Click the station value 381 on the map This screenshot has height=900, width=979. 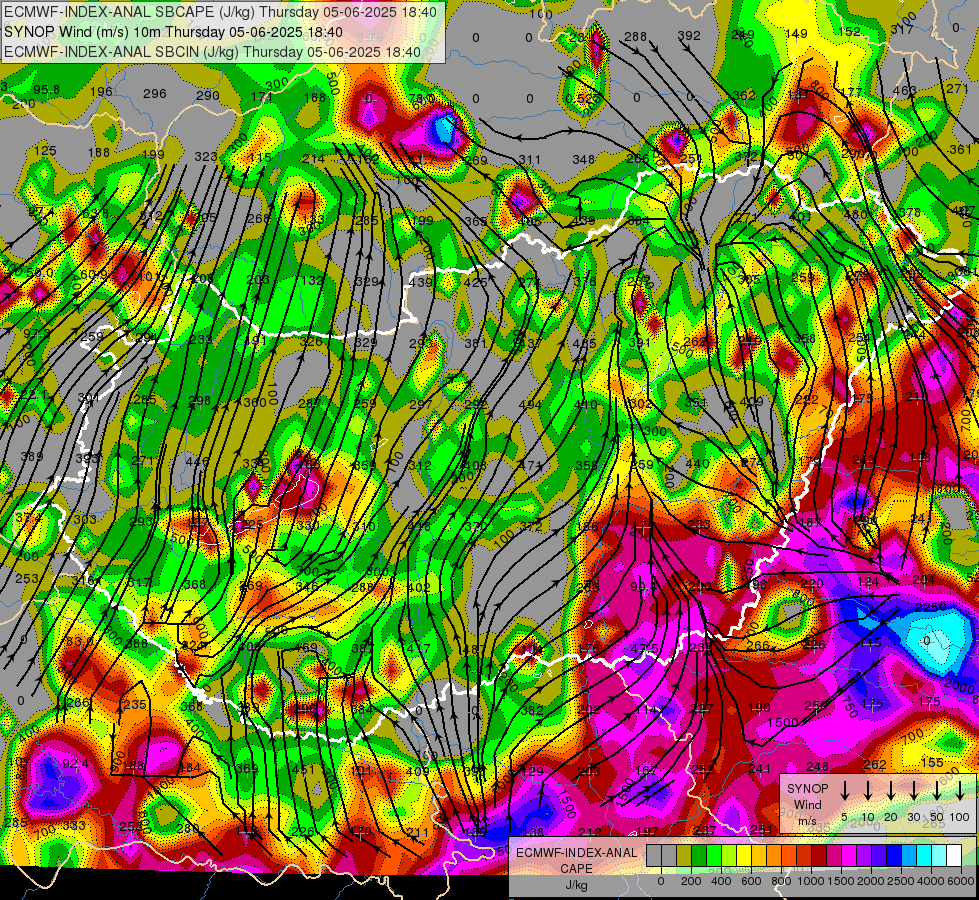point(475,344)
